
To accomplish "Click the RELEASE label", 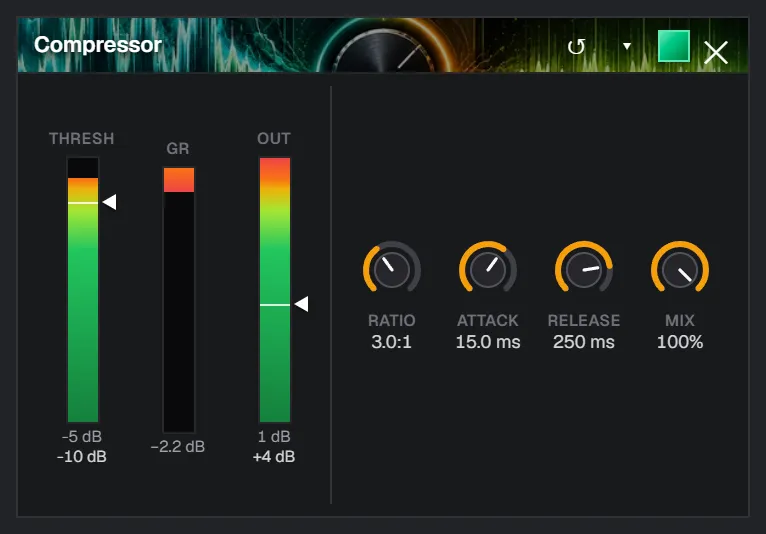I will pos(584,320).
